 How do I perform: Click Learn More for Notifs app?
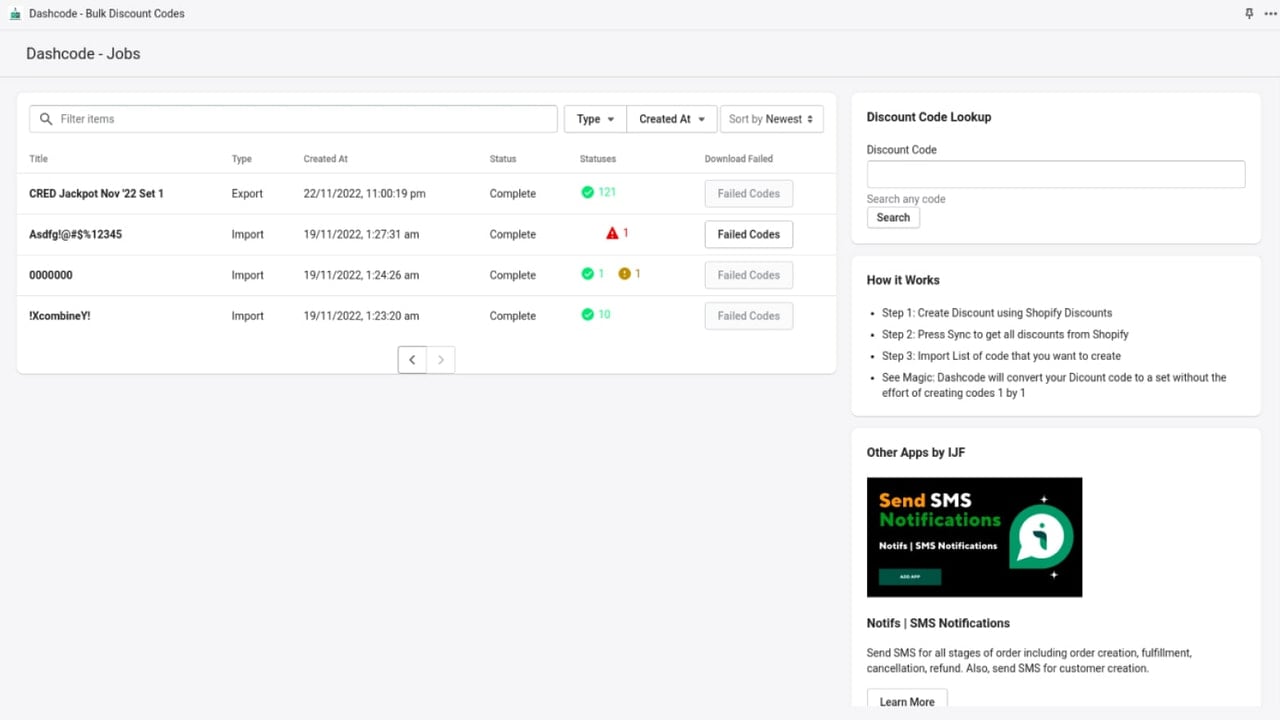click(x=907, y=702)
